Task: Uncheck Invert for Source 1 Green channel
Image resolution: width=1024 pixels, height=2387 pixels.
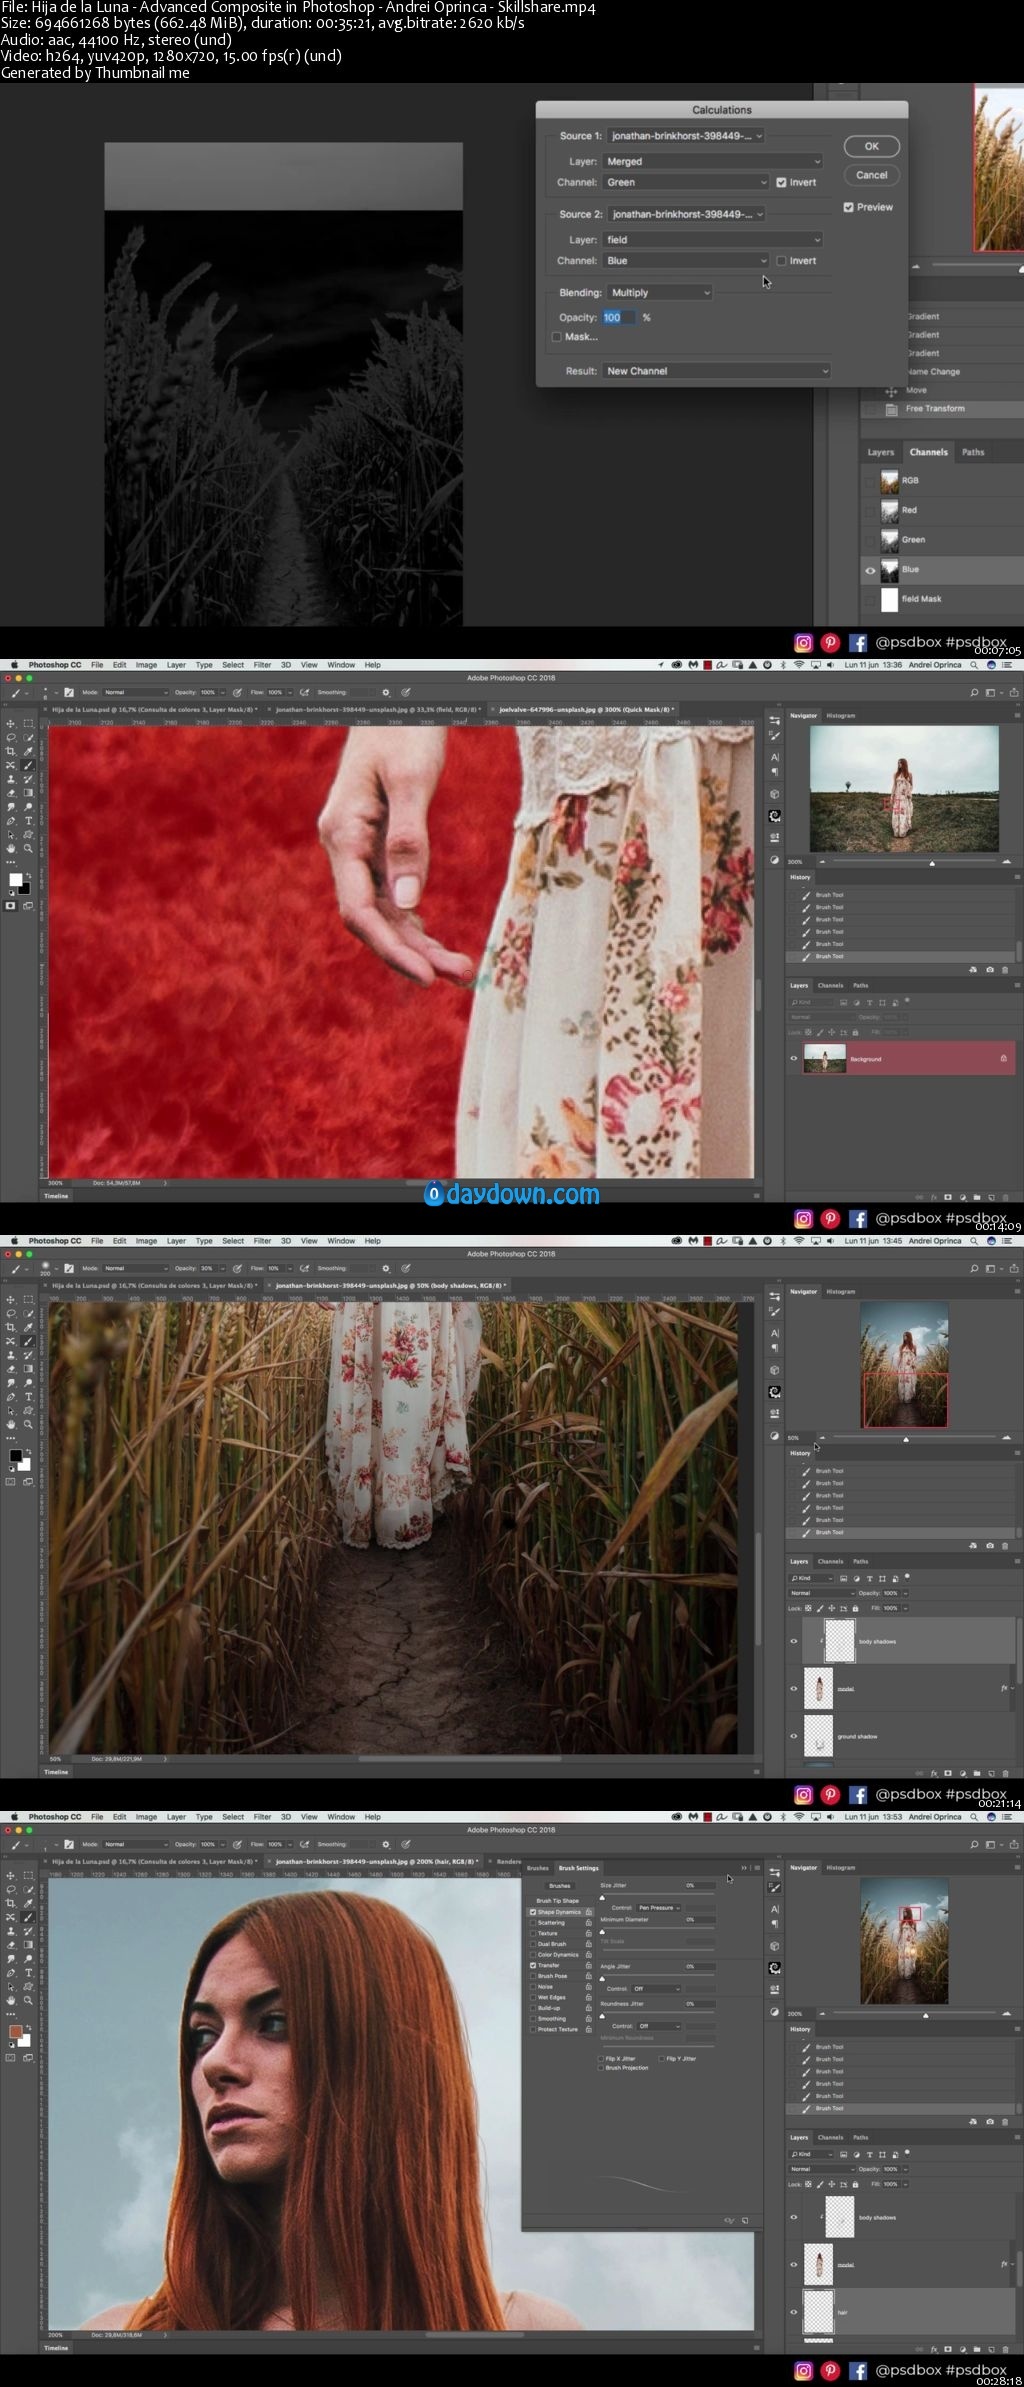Action: [x=781, y=182]
